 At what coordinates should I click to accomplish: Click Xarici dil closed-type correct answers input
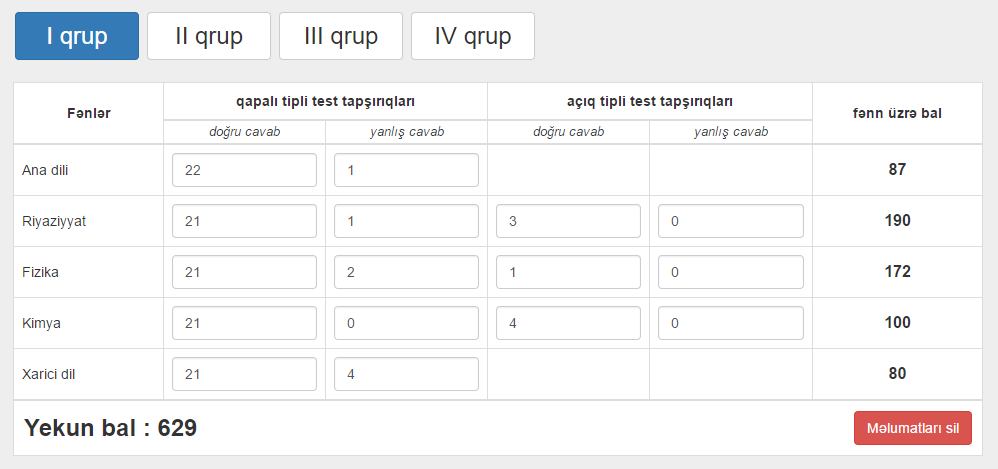click(244, 374)
